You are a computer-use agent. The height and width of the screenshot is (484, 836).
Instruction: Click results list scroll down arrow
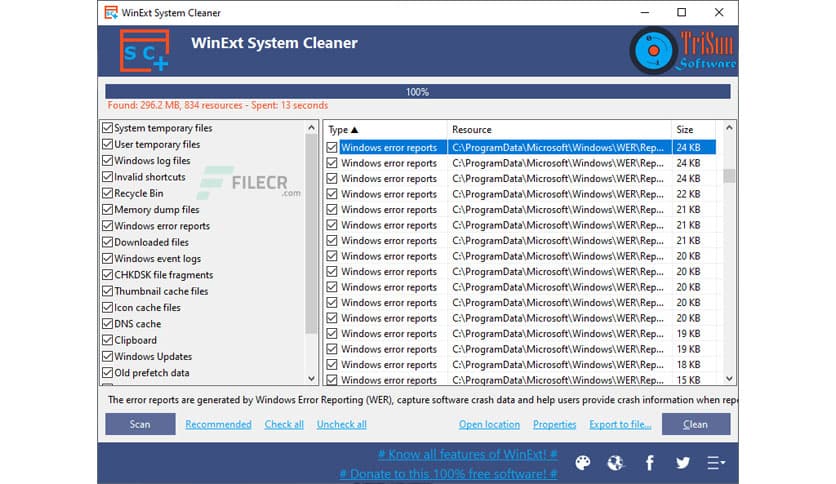[x=729, y=378]
